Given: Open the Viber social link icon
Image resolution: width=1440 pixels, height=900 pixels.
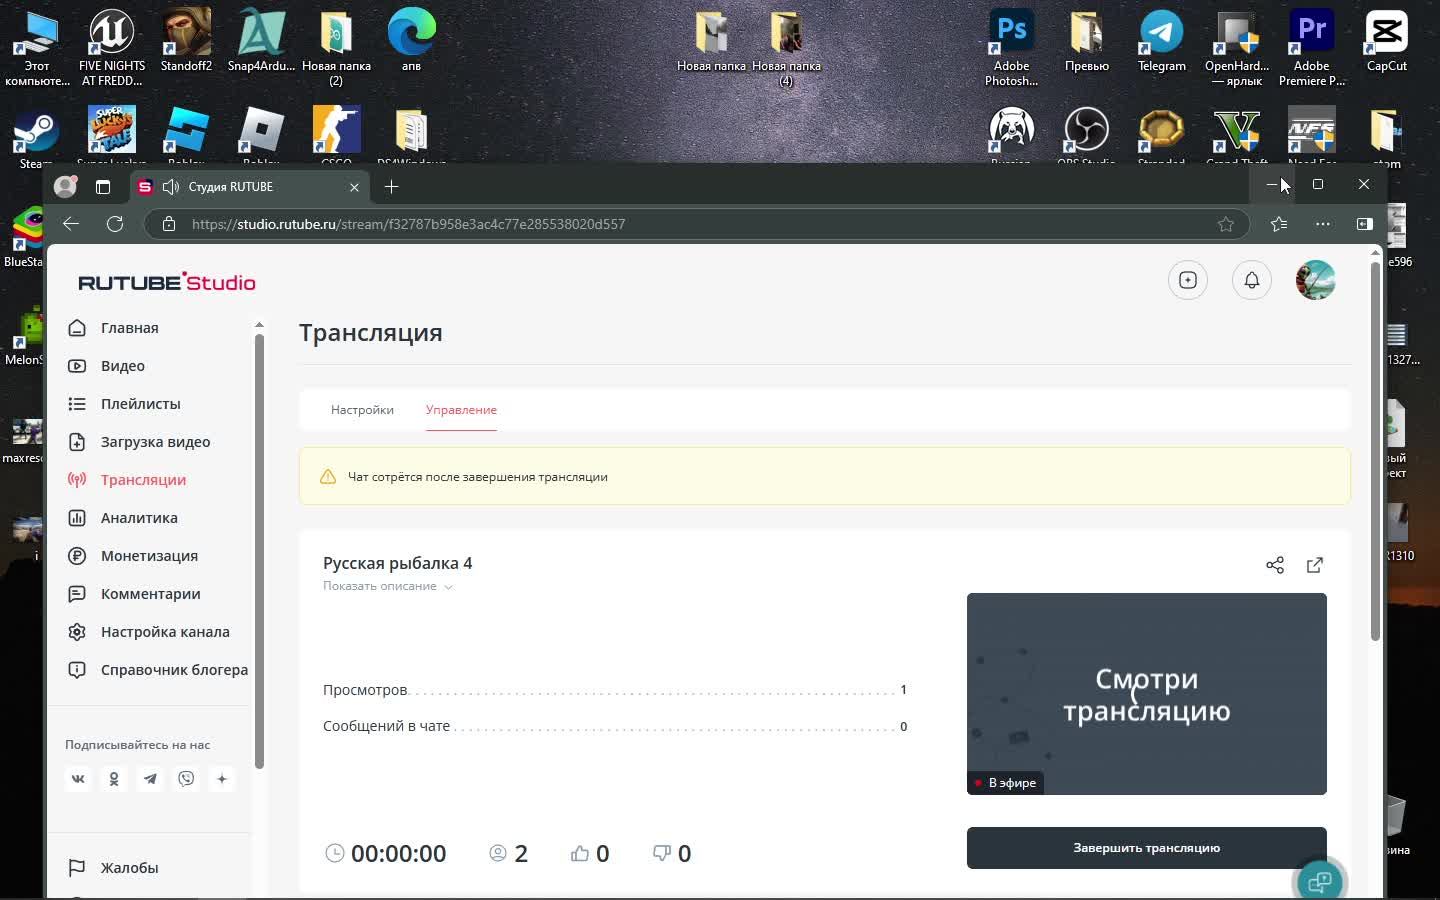Looking at the screenshot, I should (x=186, y=779).
